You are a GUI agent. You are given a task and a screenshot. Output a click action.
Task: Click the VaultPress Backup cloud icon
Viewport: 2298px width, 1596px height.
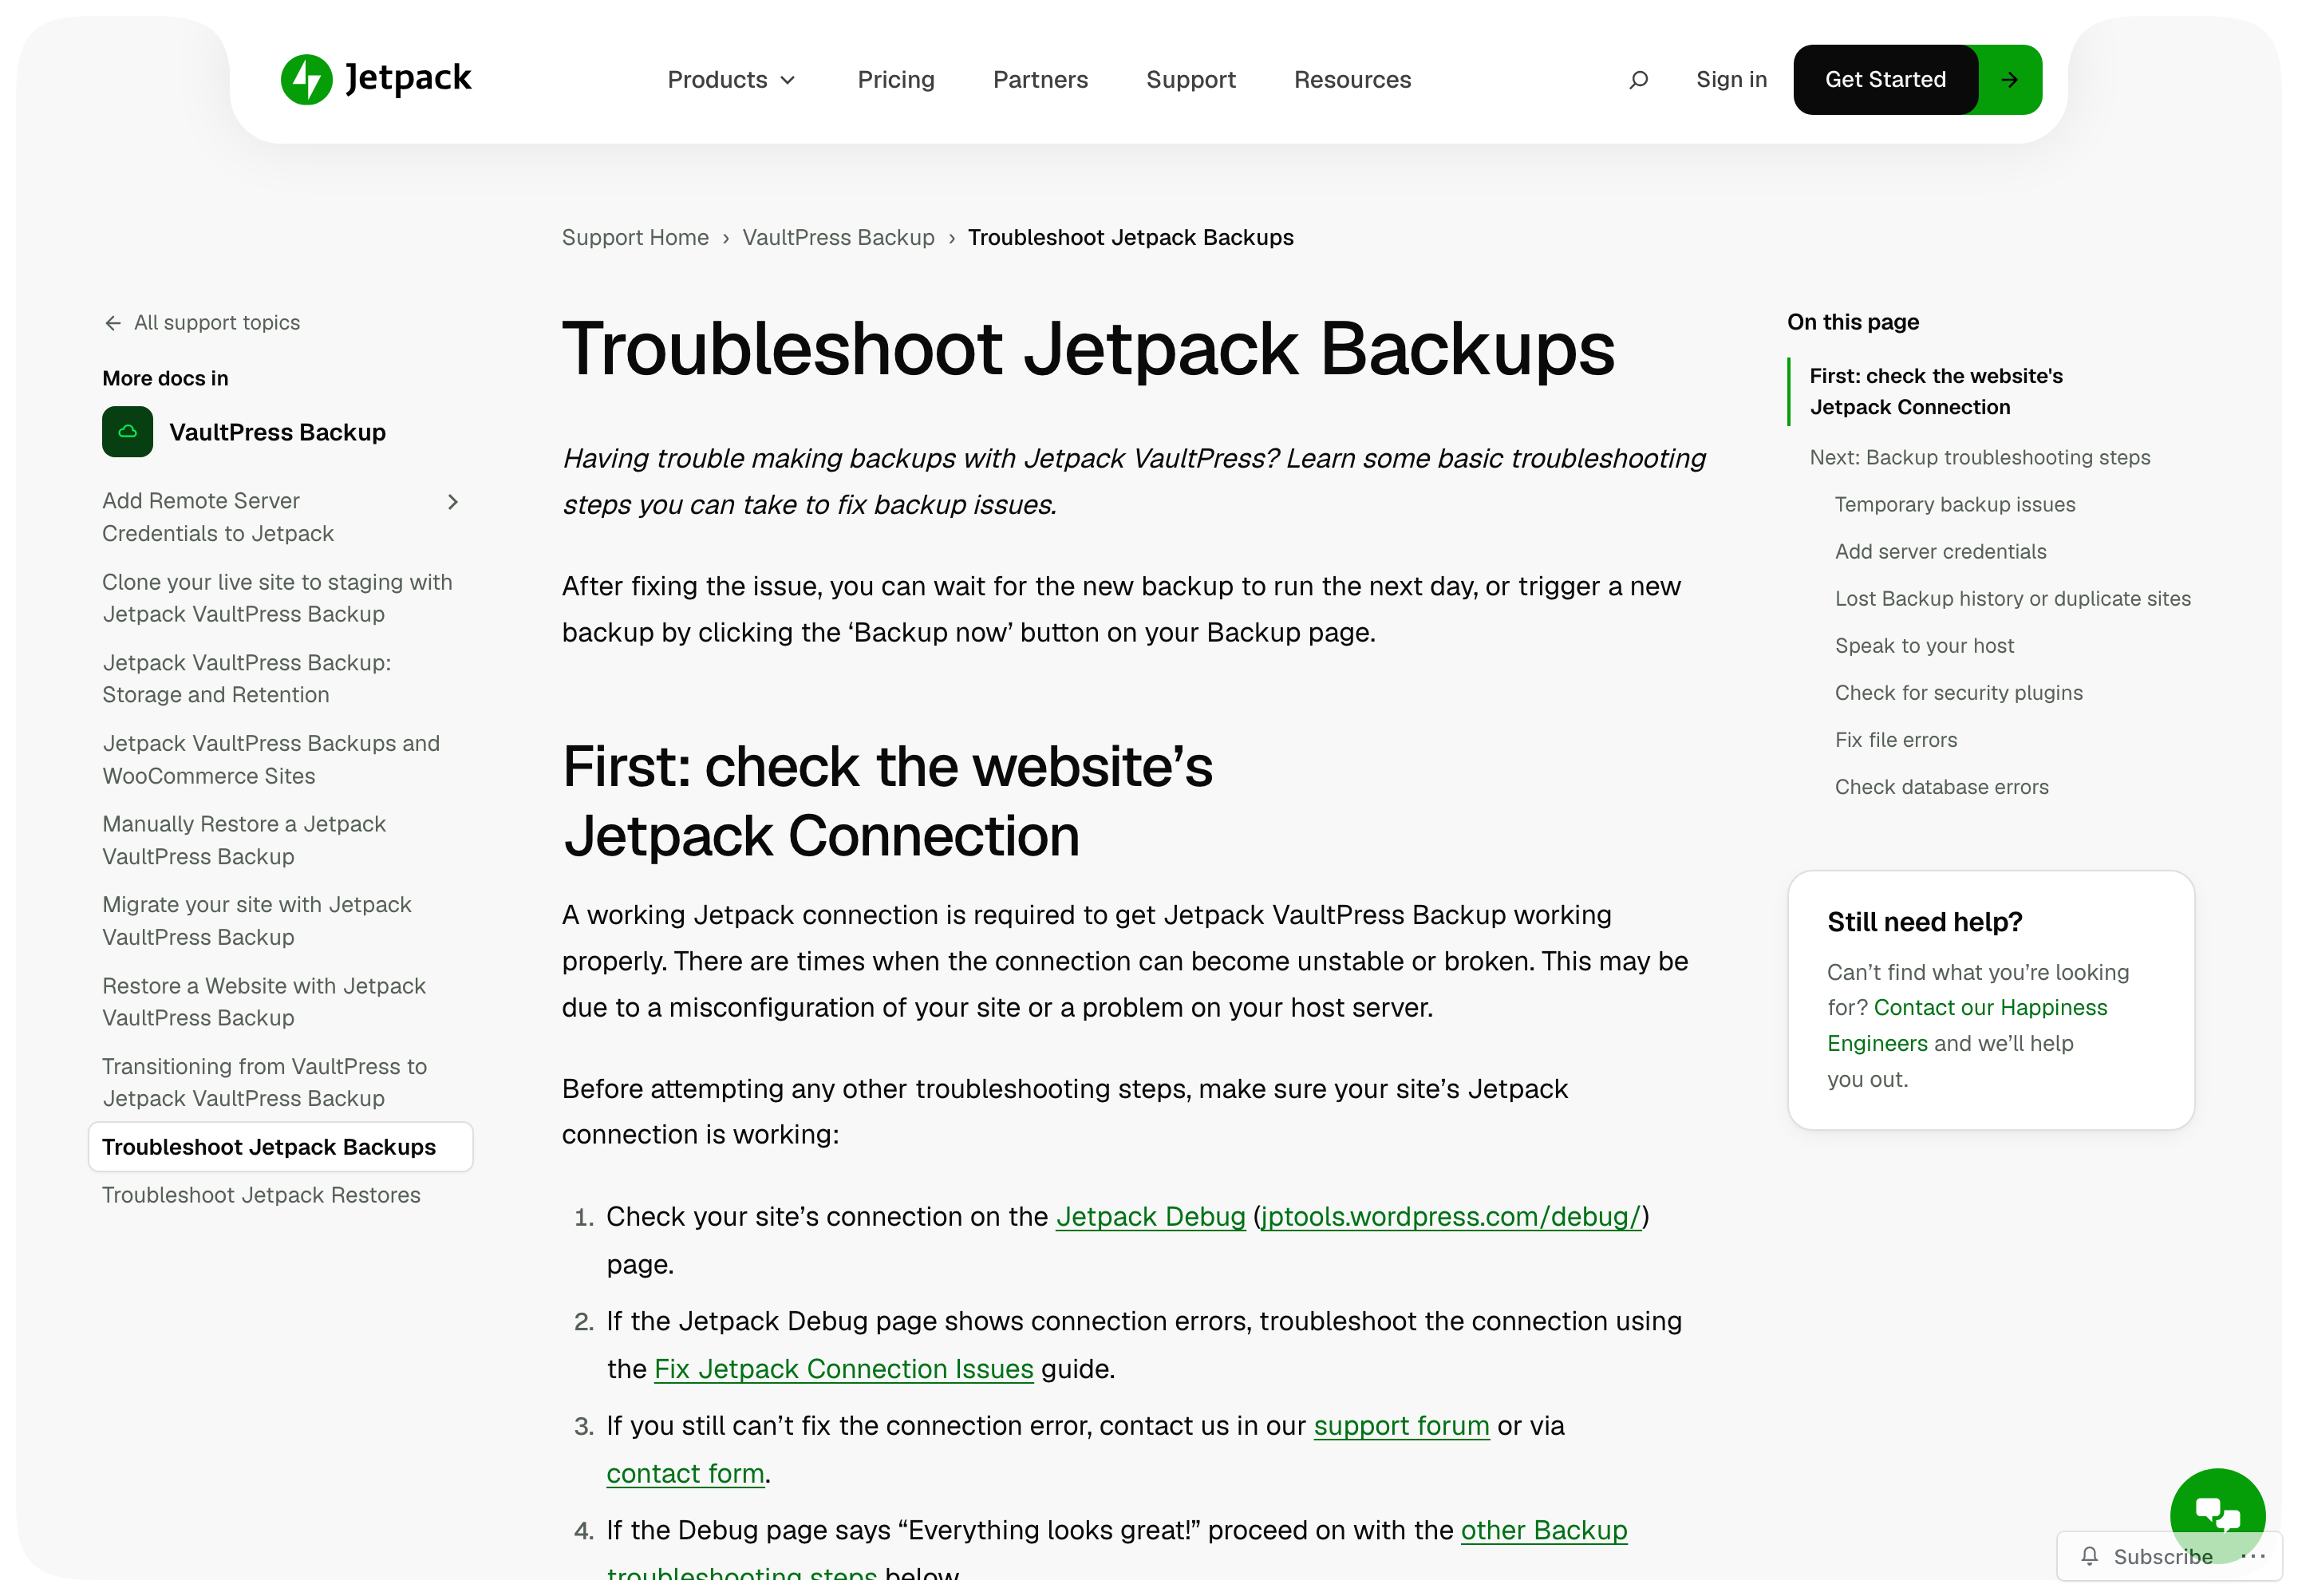tap(127, 431)
